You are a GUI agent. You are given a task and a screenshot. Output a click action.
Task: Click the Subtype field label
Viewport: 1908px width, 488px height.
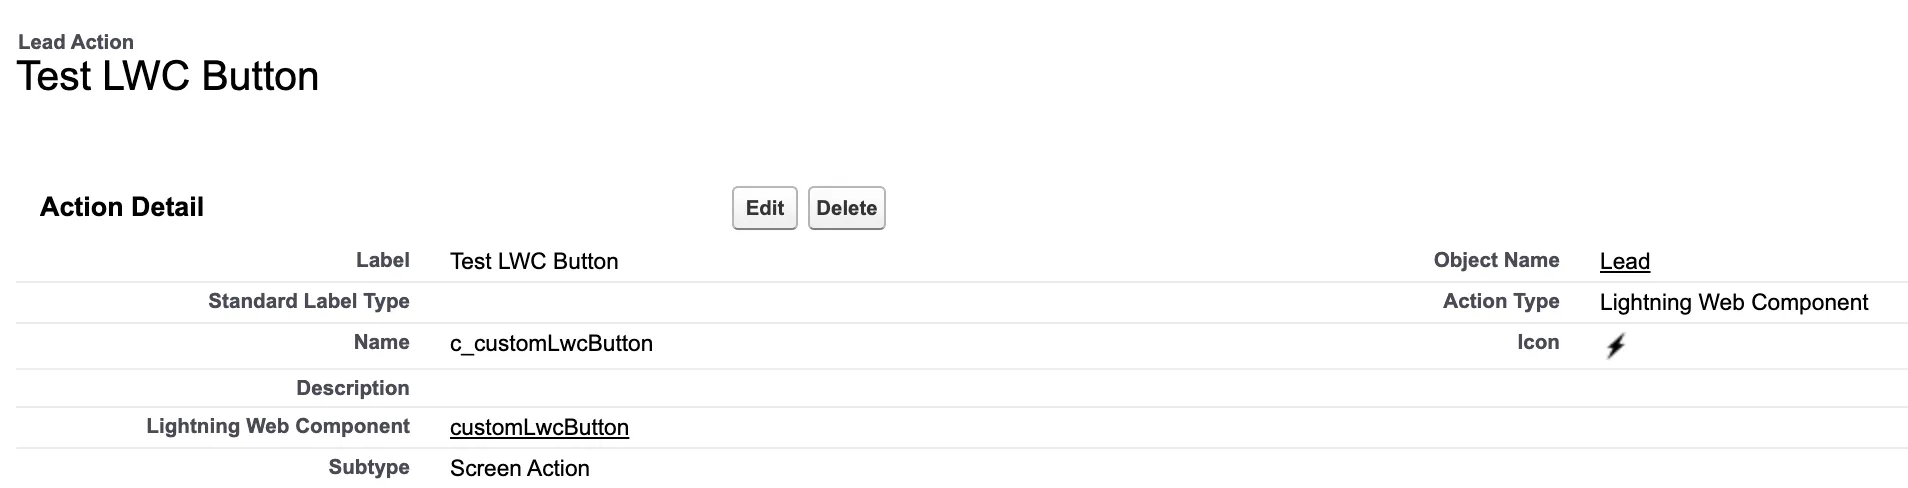tap(369, 468)
